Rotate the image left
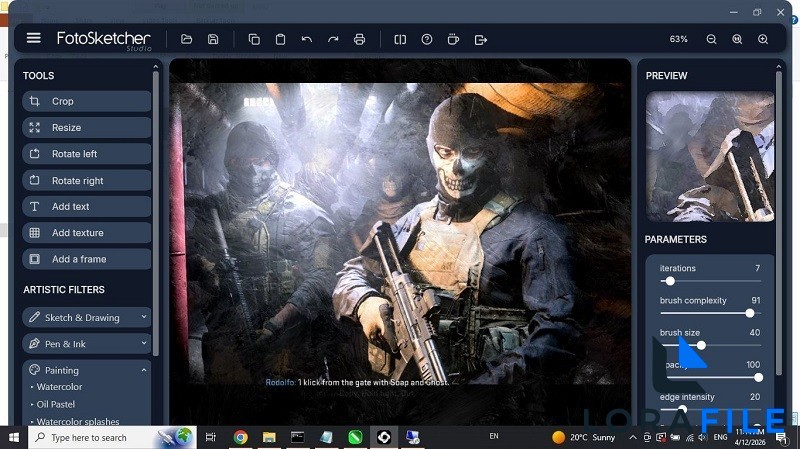This screenshot has height=449, width=800. click(87, 154)
